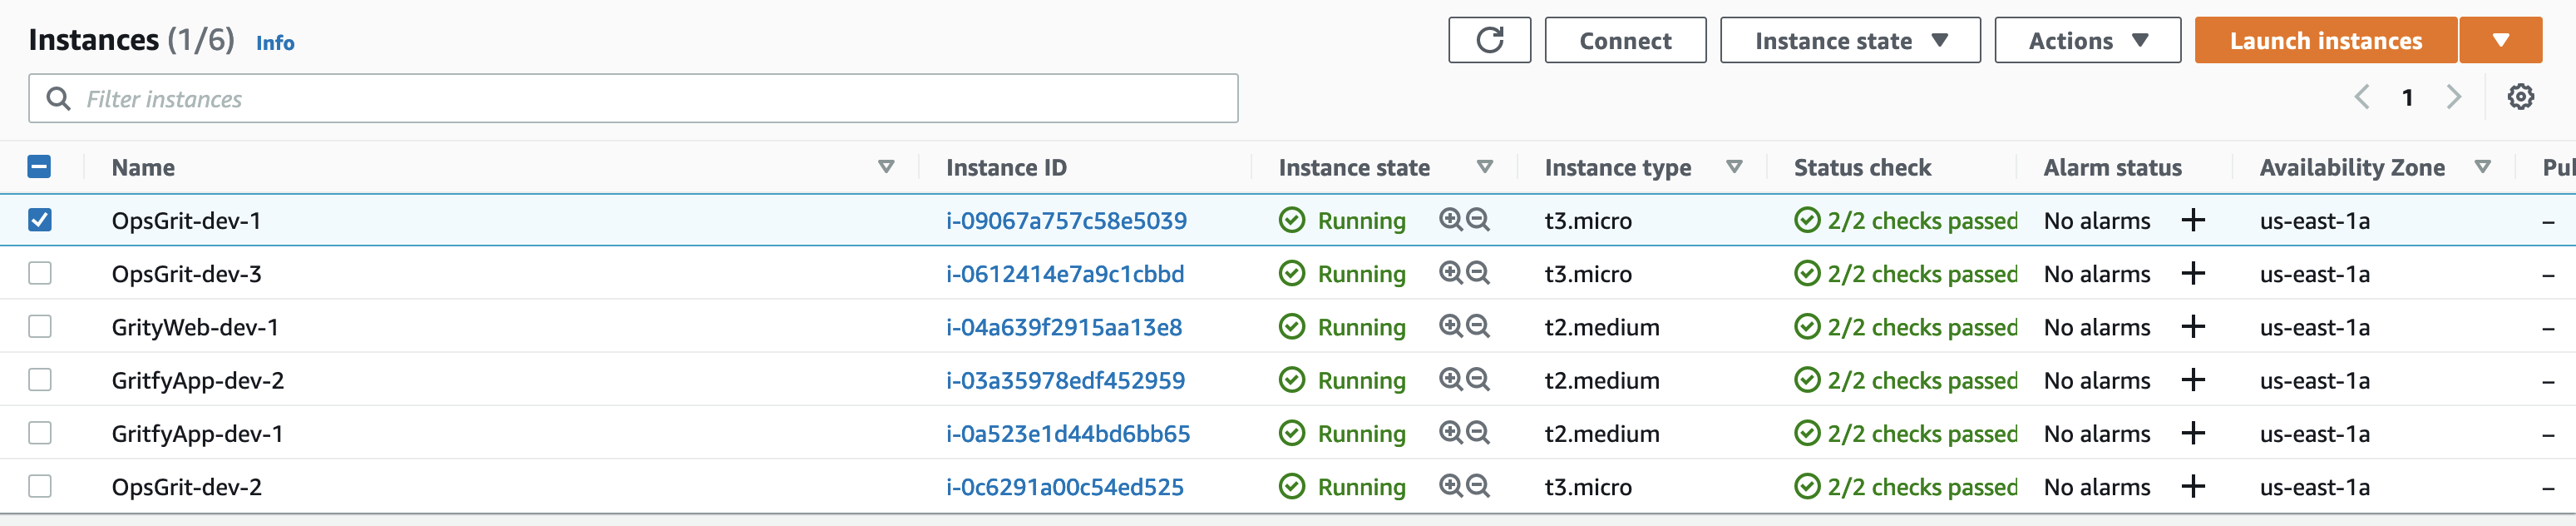Zoom in on OpsGrit-dev-2 instance state
Viewport: 2576px width, 526px height.
pos(1450,486)
